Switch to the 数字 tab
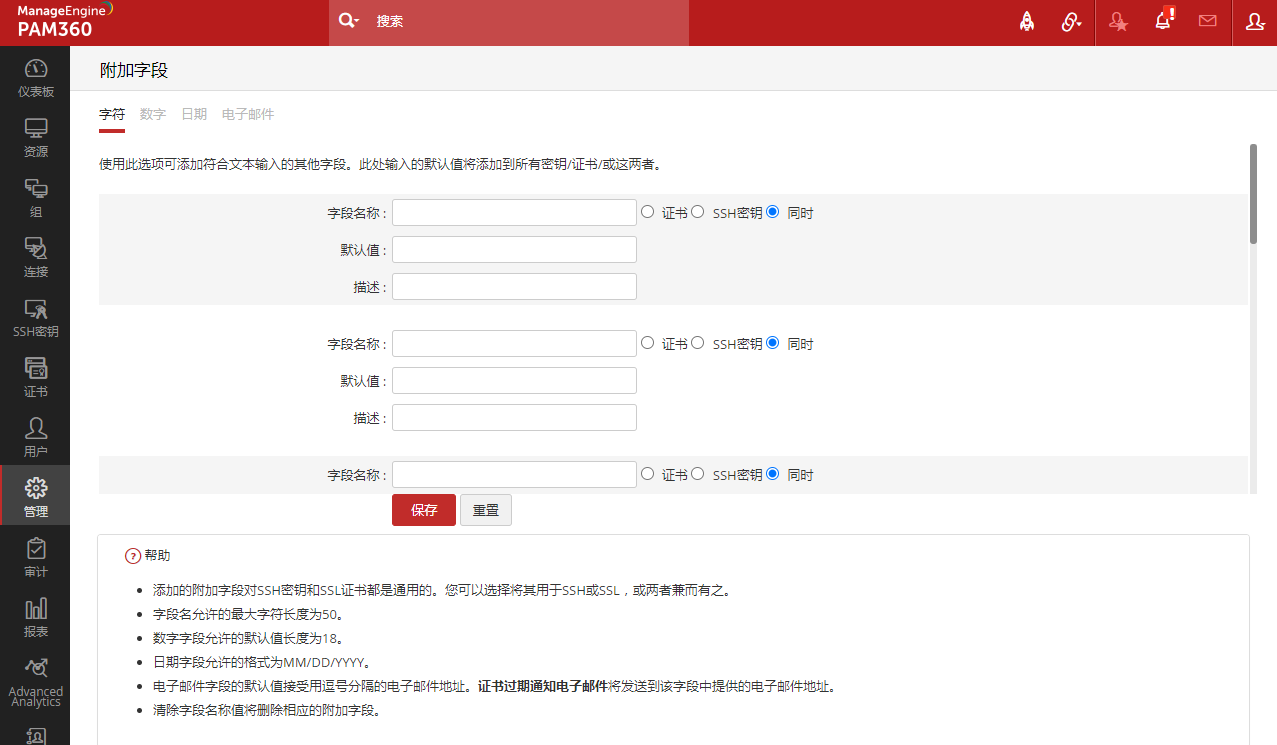 point(153,114)
